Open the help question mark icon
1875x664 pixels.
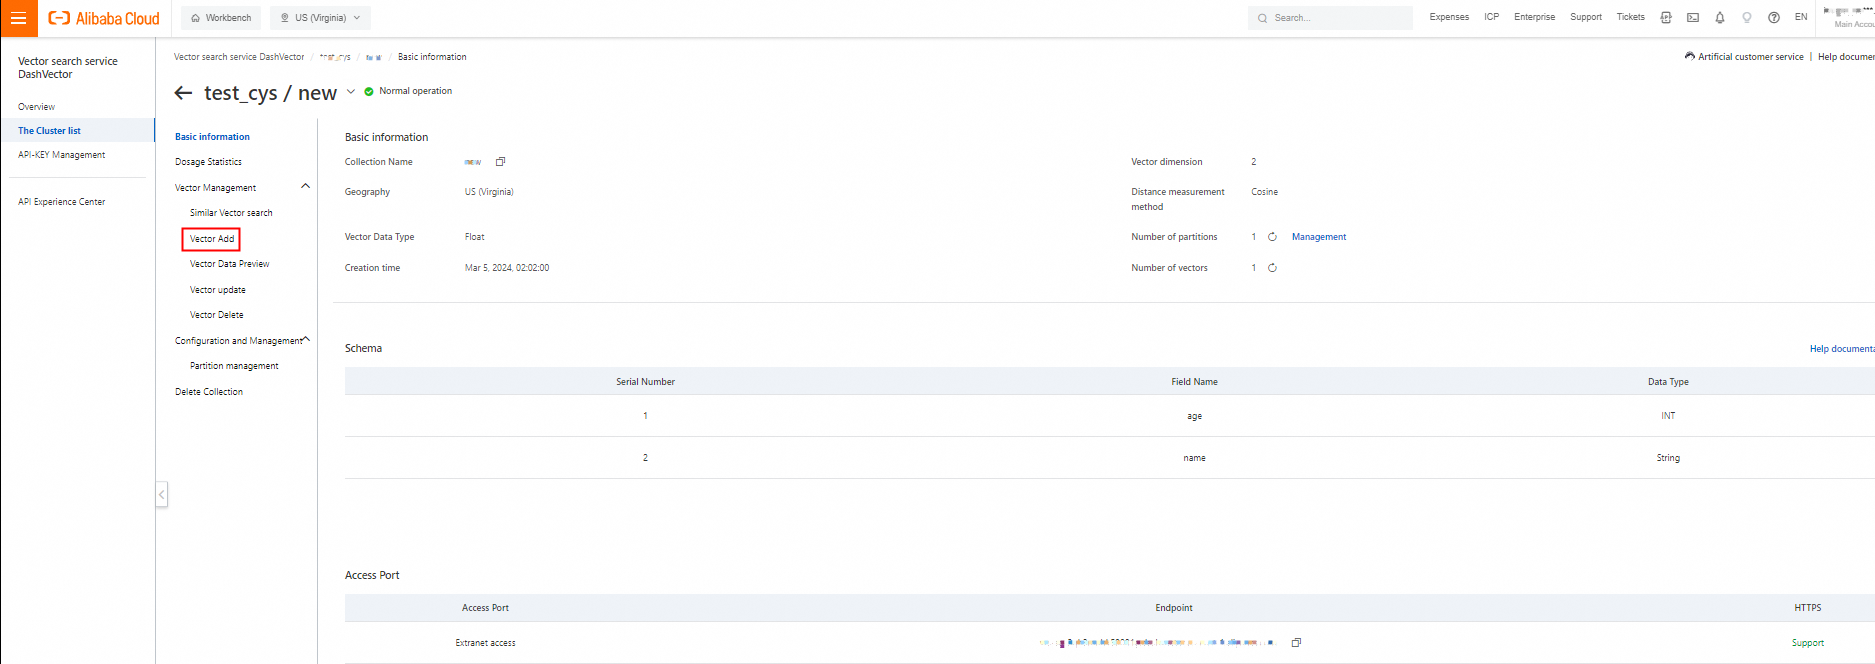1774,18
